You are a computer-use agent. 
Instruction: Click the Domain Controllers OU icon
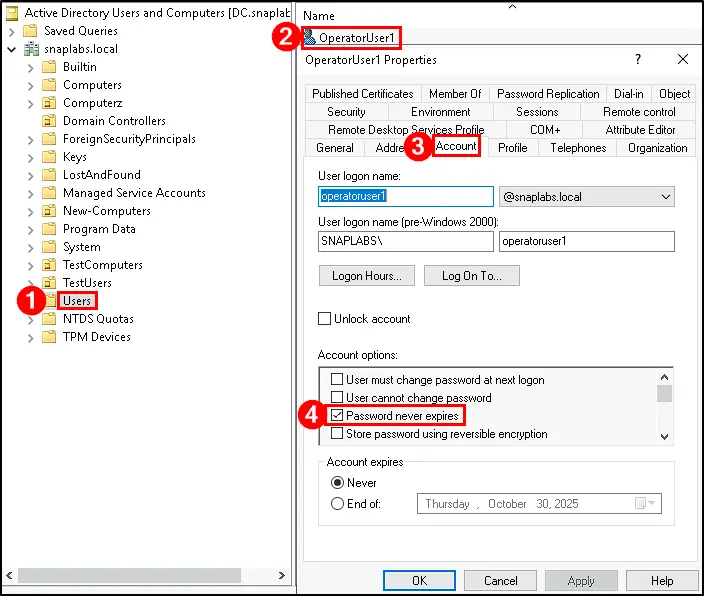click(x=49, y=121)
